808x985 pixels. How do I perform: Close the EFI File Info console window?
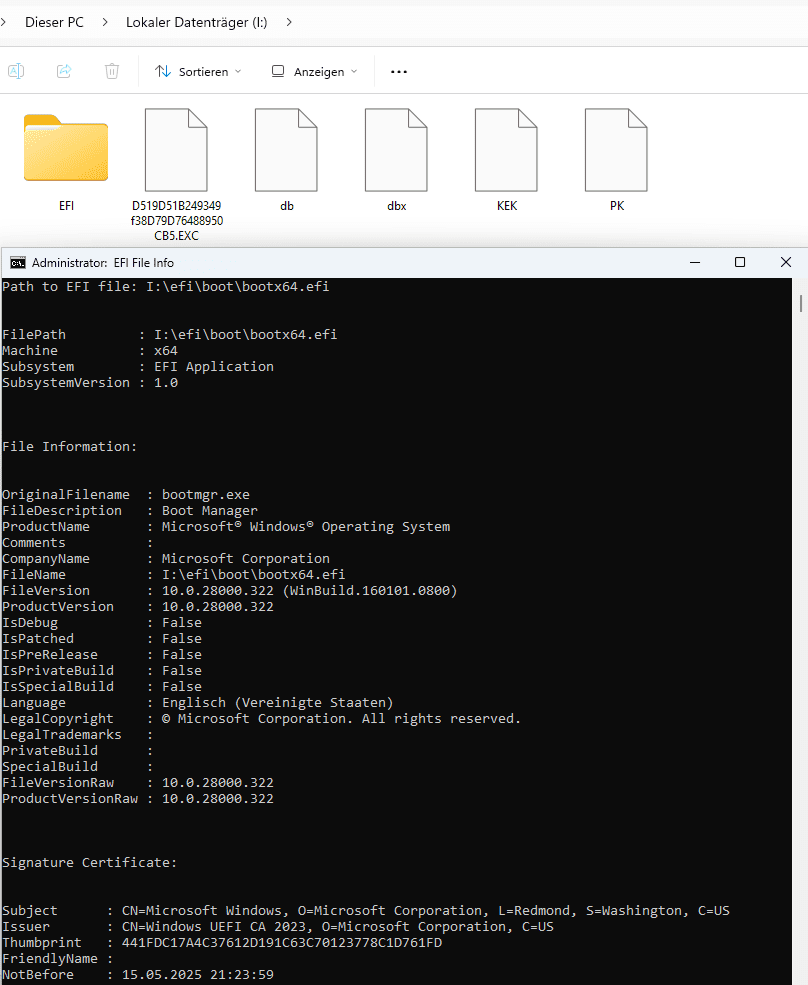[785, 262]
